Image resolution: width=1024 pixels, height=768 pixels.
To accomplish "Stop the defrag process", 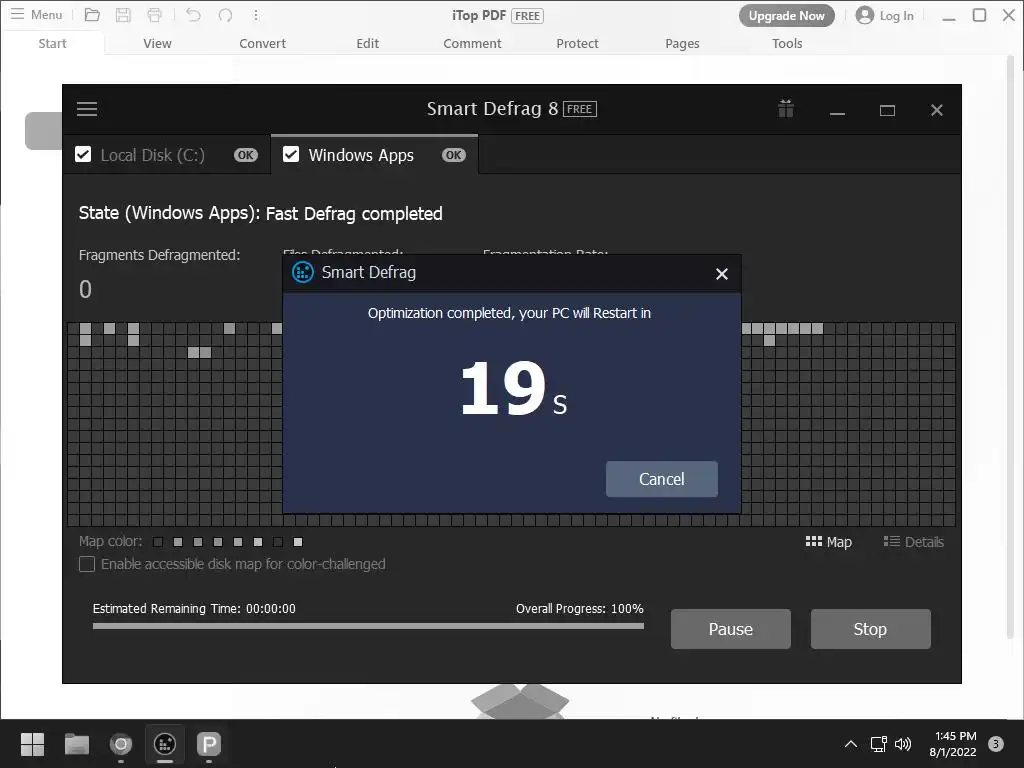I will point(870,629).
